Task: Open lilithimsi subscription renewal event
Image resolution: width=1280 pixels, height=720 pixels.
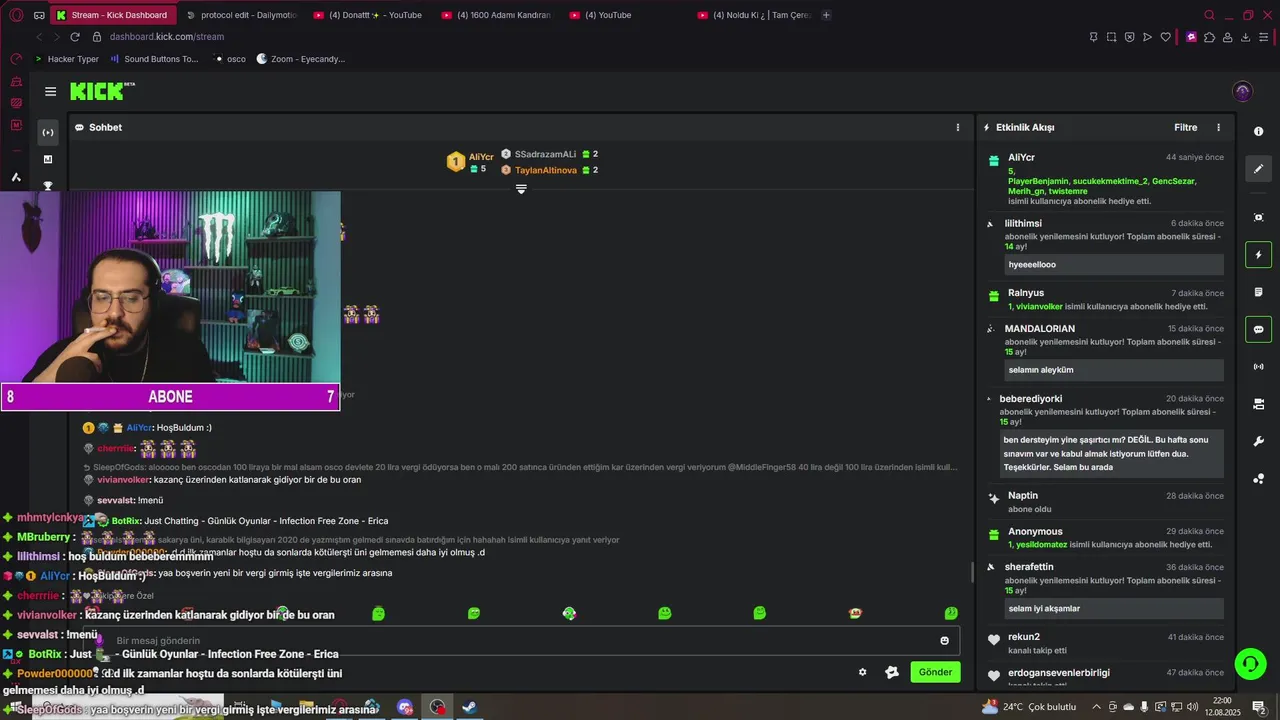Action: (1105, 246)
